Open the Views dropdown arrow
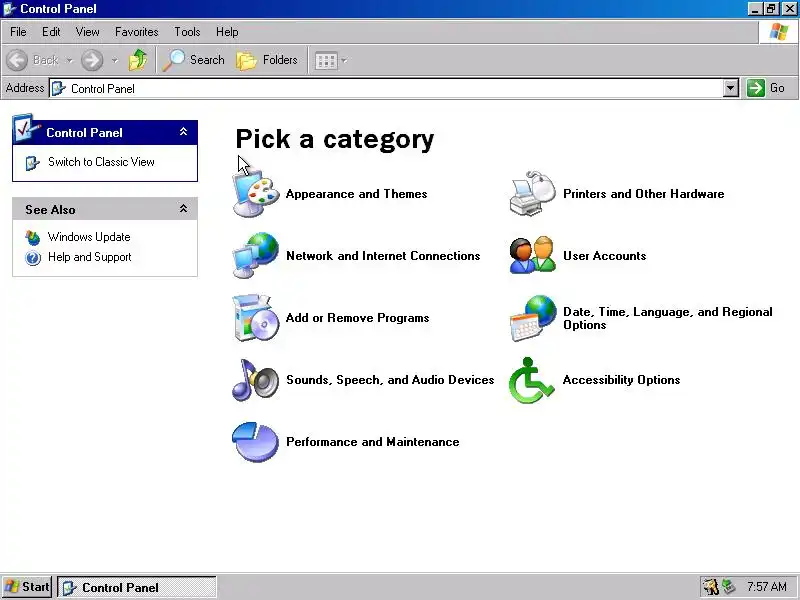Viewport: 800px width, 600px height. (344, 61)
